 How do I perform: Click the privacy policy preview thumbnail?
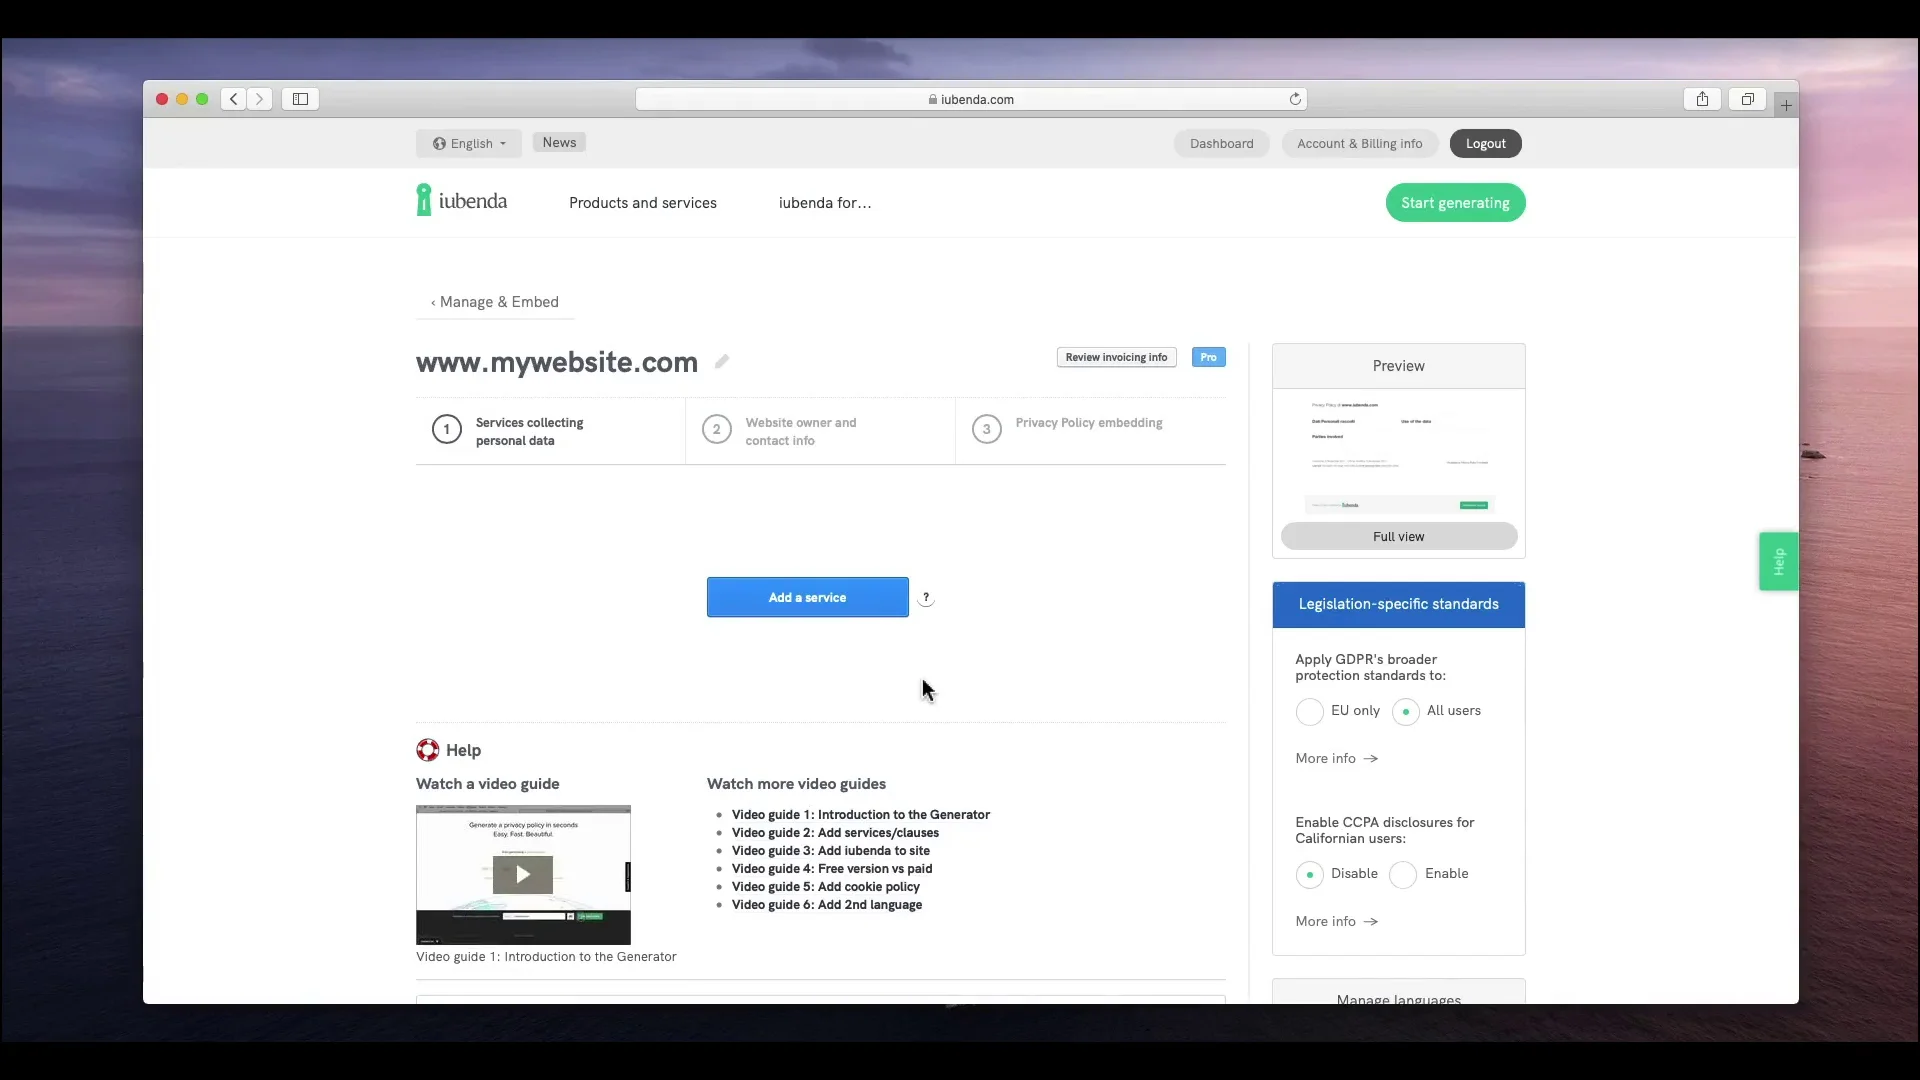coord(1399,455)
